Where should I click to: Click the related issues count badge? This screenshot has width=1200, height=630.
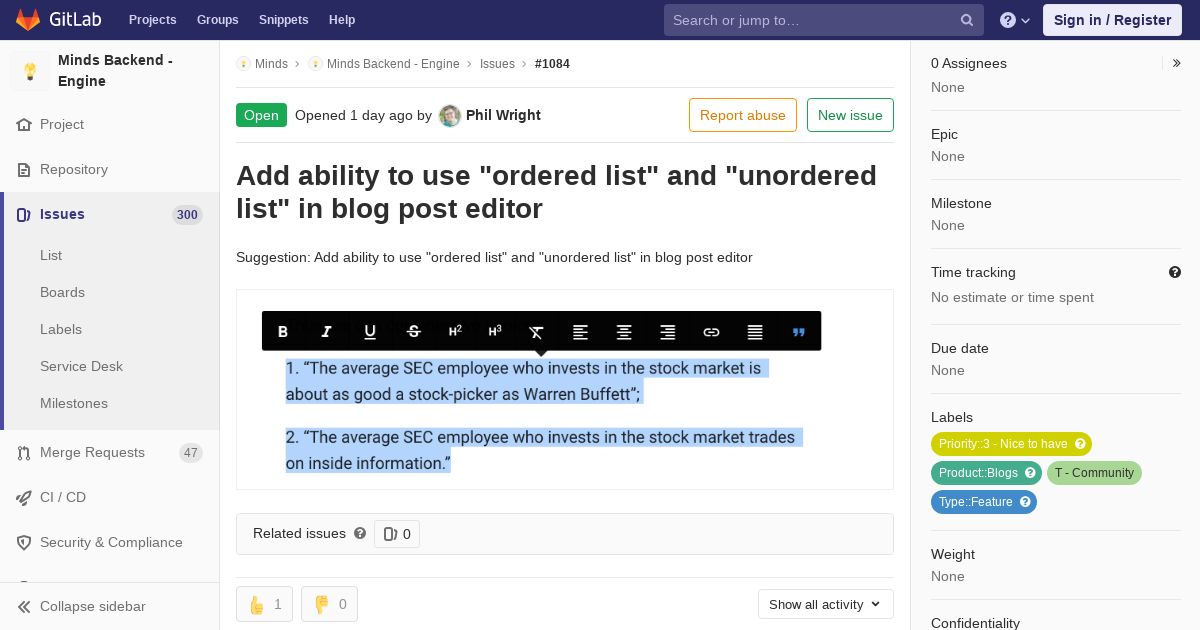pyautogui.click(x=397, y=534)
